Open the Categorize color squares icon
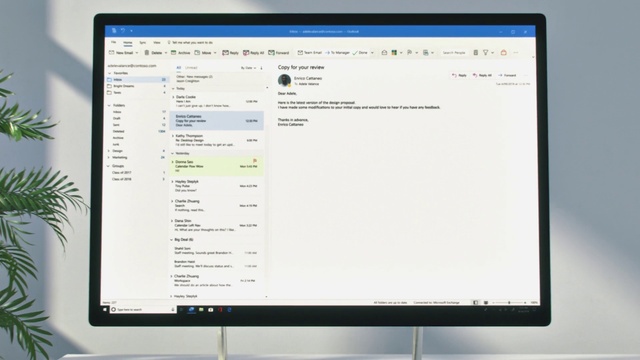This screenshot has width=640, height=360. pos(394,53)
